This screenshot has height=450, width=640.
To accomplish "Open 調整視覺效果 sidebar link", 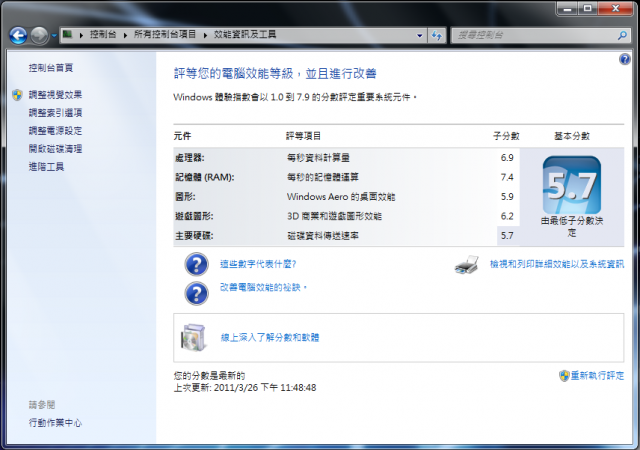I will point(55,95).
